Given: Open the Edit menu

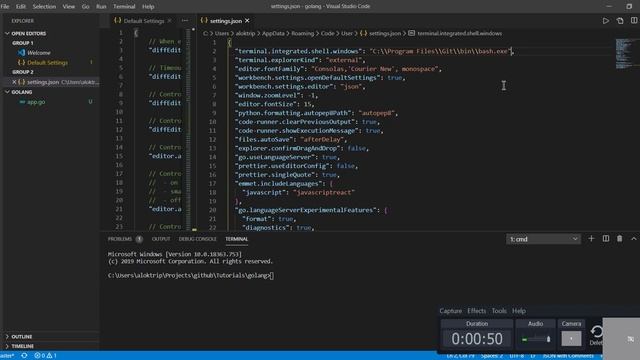Looking at the screenshot, I should click(20, 7).
